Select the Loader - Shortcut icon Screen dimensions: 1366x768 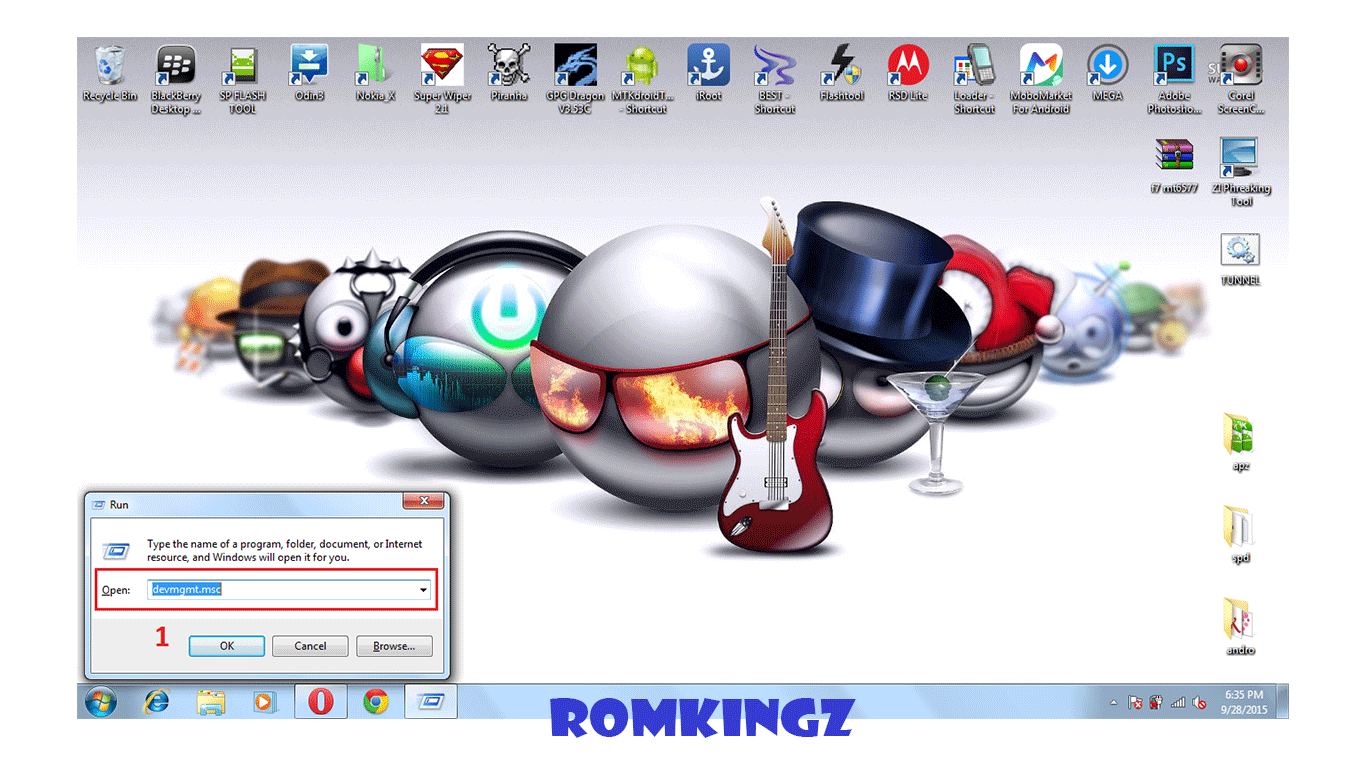coord(974,79)
